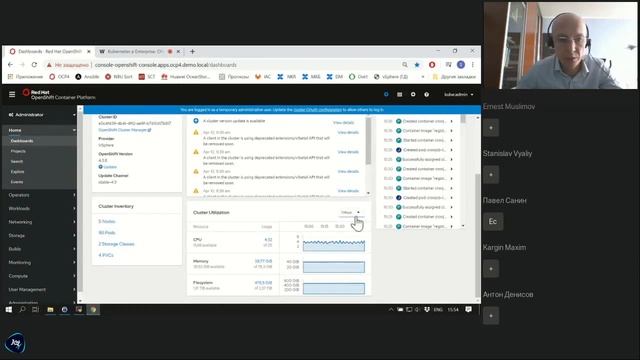The width and height of the screenshot is (640, 360).
Task: Click the browser back arrow
Action: [x=10, y=65]
